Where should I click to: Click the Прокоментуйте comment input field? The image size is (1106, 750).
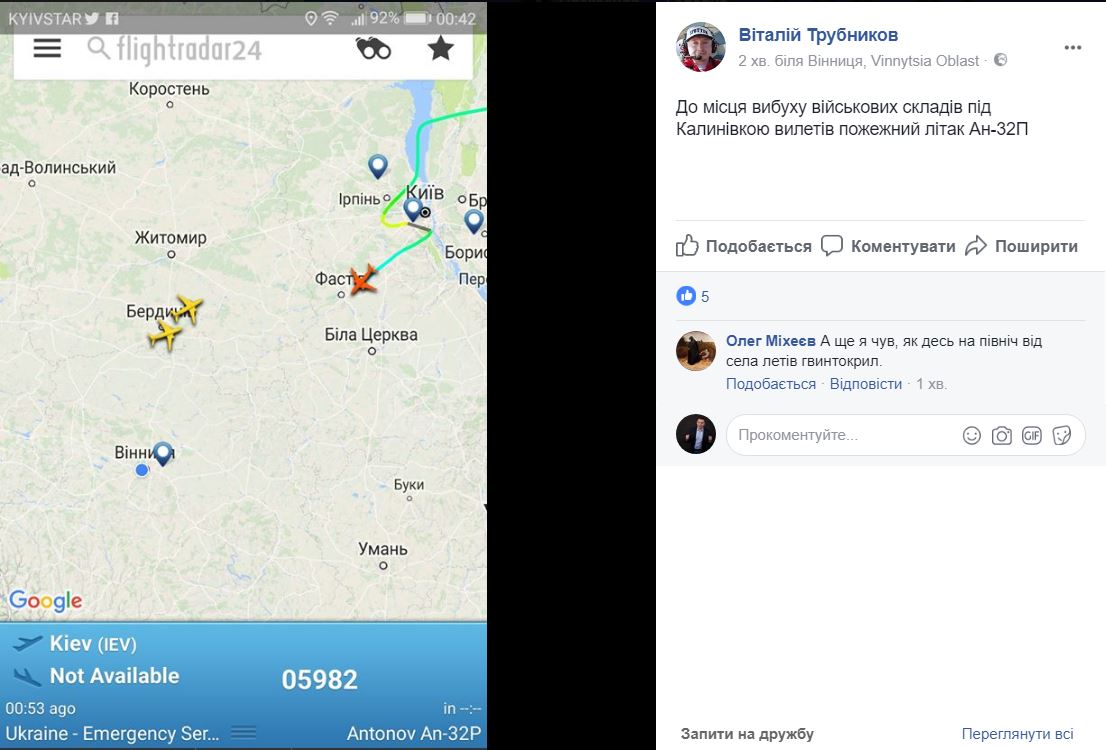click(843, 435)
